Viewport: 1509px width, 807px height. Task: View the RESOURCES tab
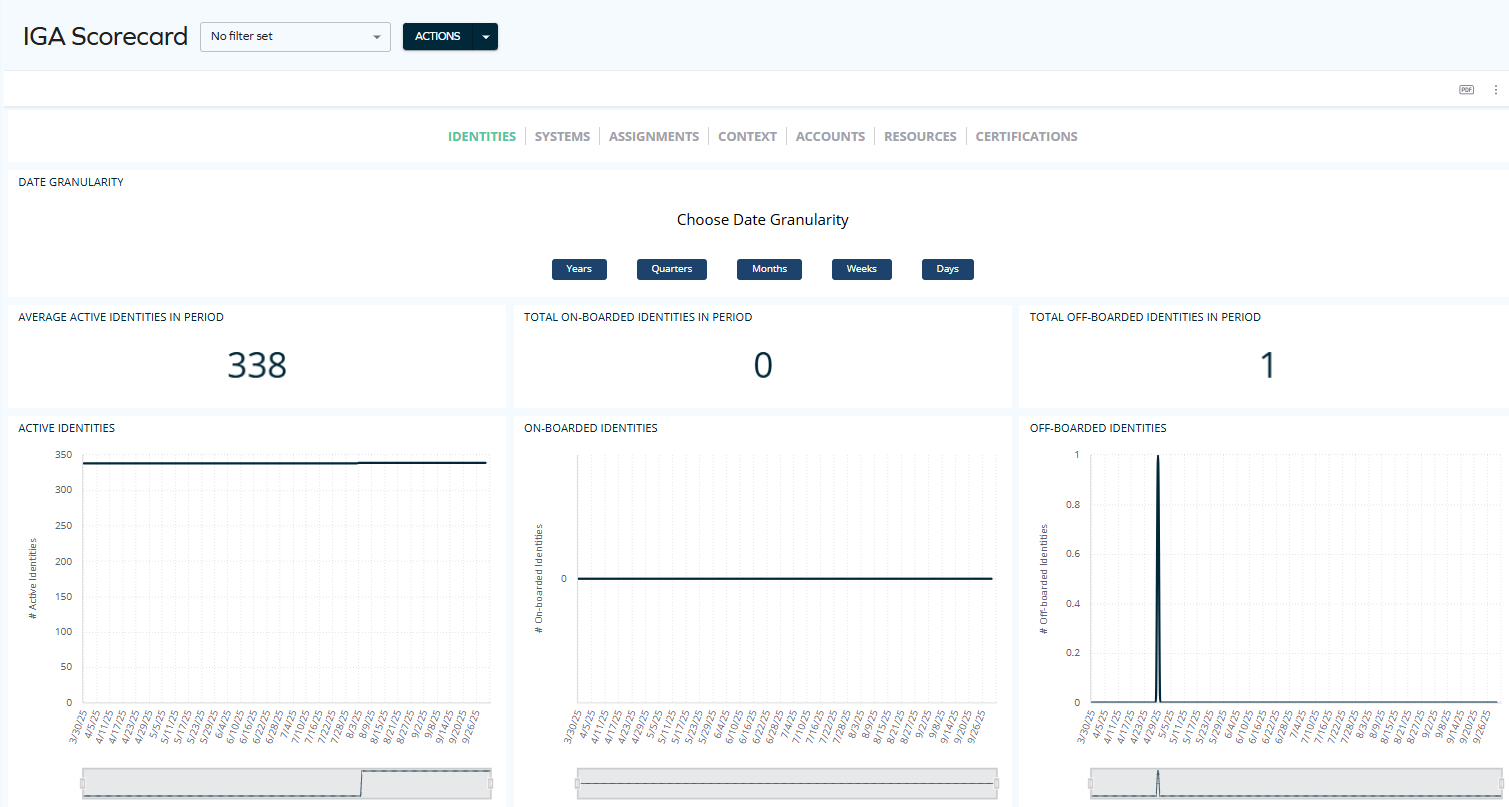pyautogui.click(x=919, y=136)
